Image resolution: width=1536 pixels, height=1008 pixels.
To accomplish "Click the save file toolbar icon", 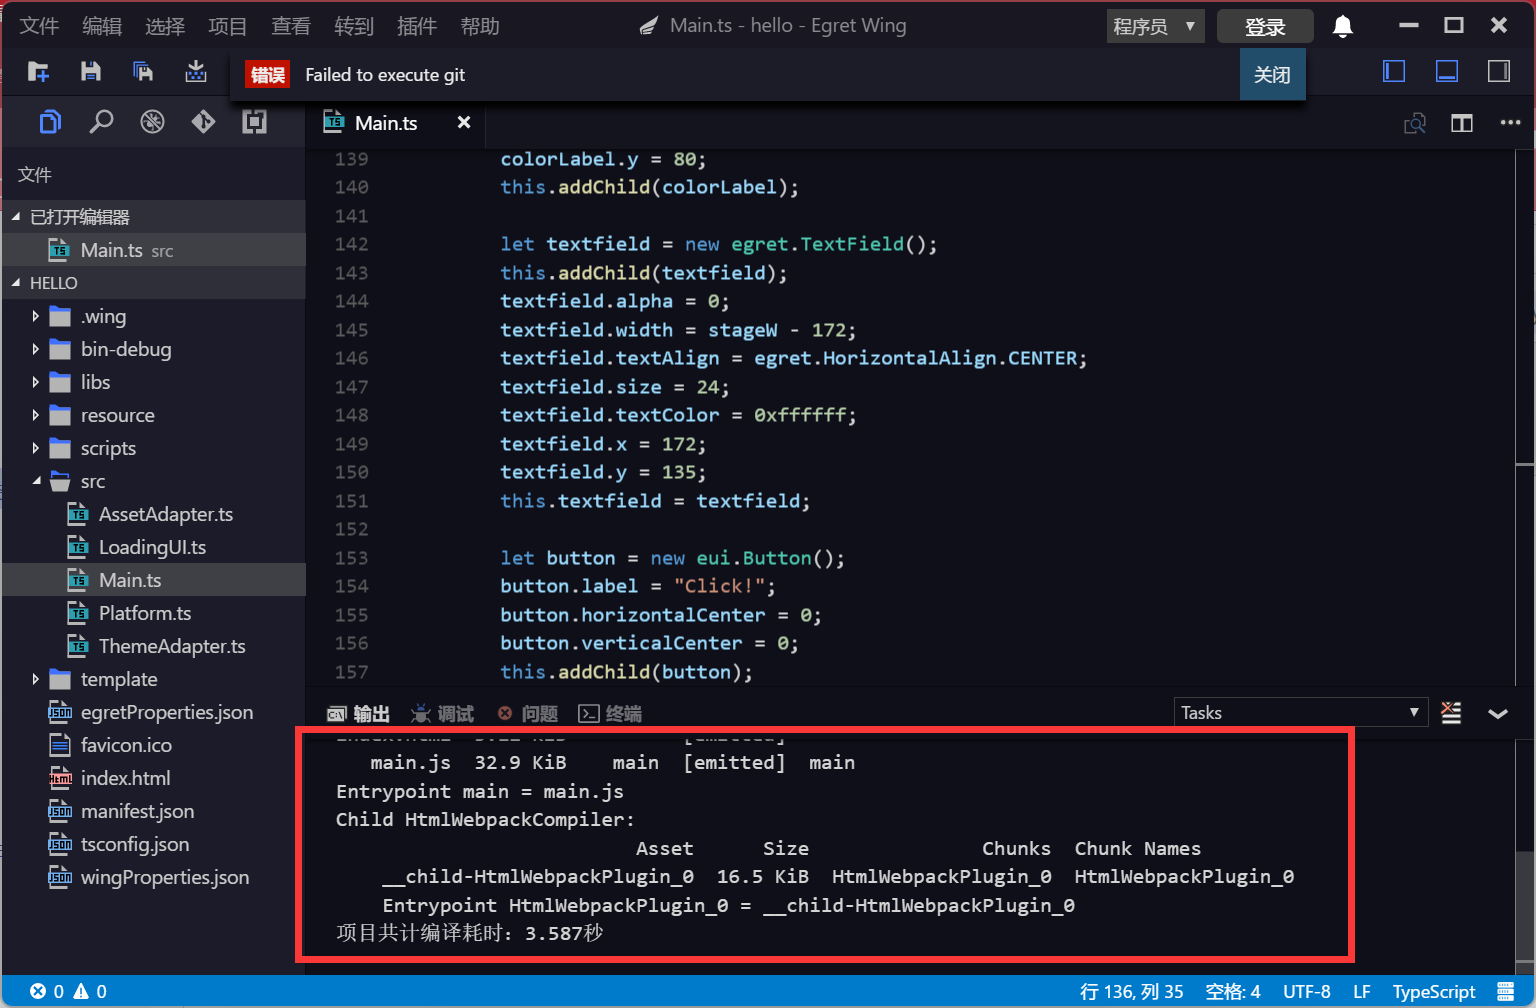I will 91,71.
